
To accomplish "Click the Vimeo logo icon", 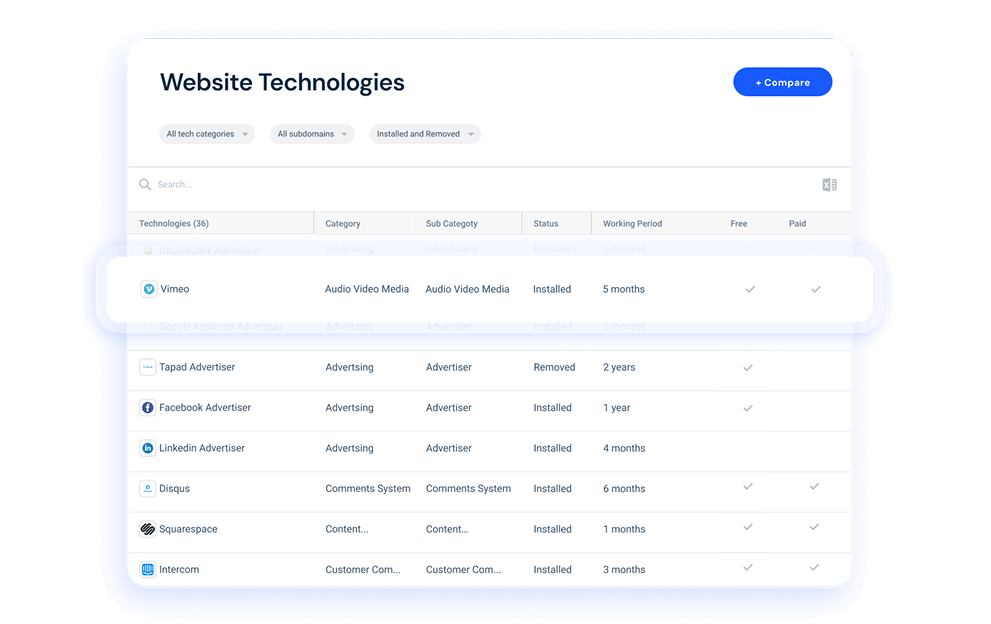I will [149, 289].
